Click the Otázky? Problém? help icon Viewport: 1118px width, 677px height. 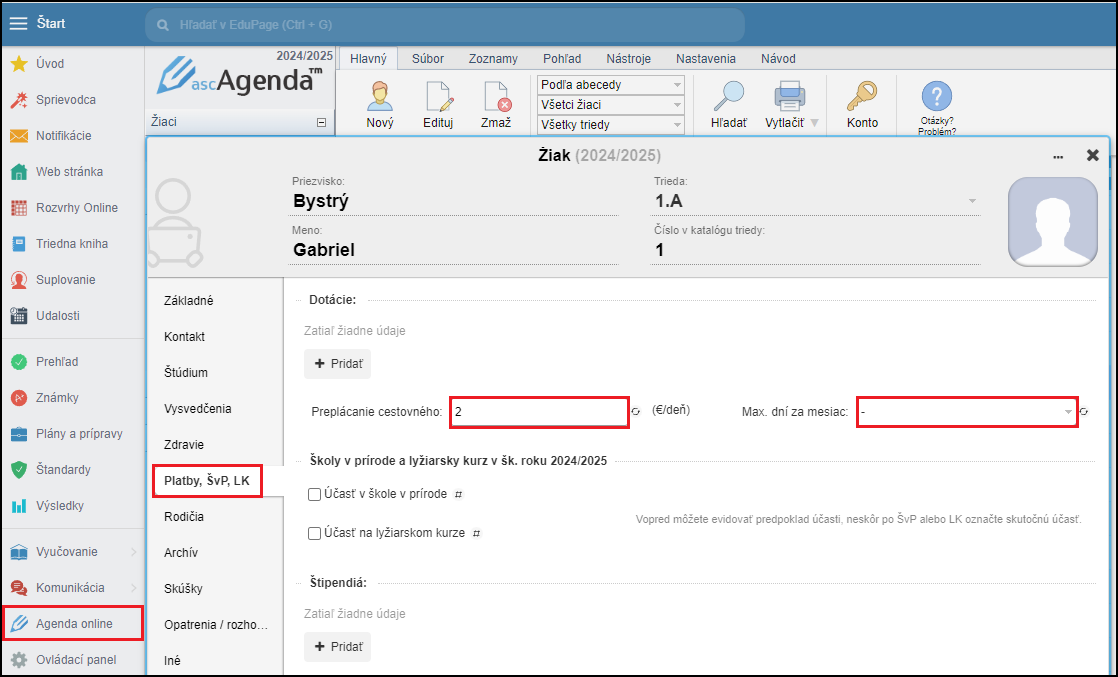[x=937, y=96]
